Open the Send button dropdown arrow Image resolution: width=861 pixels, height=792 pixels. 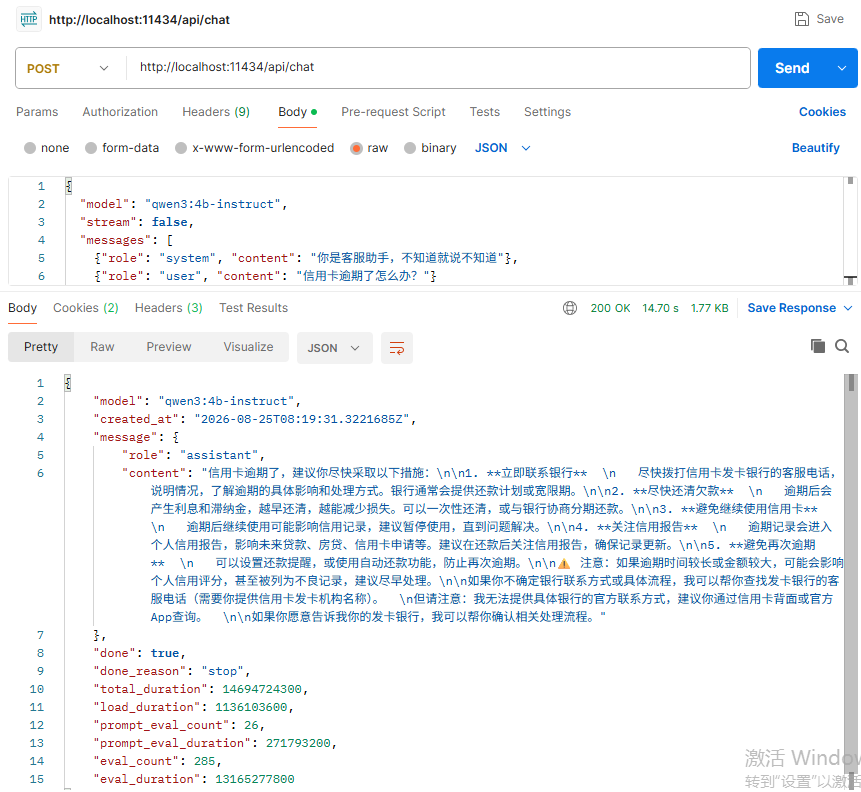point(841,68)
